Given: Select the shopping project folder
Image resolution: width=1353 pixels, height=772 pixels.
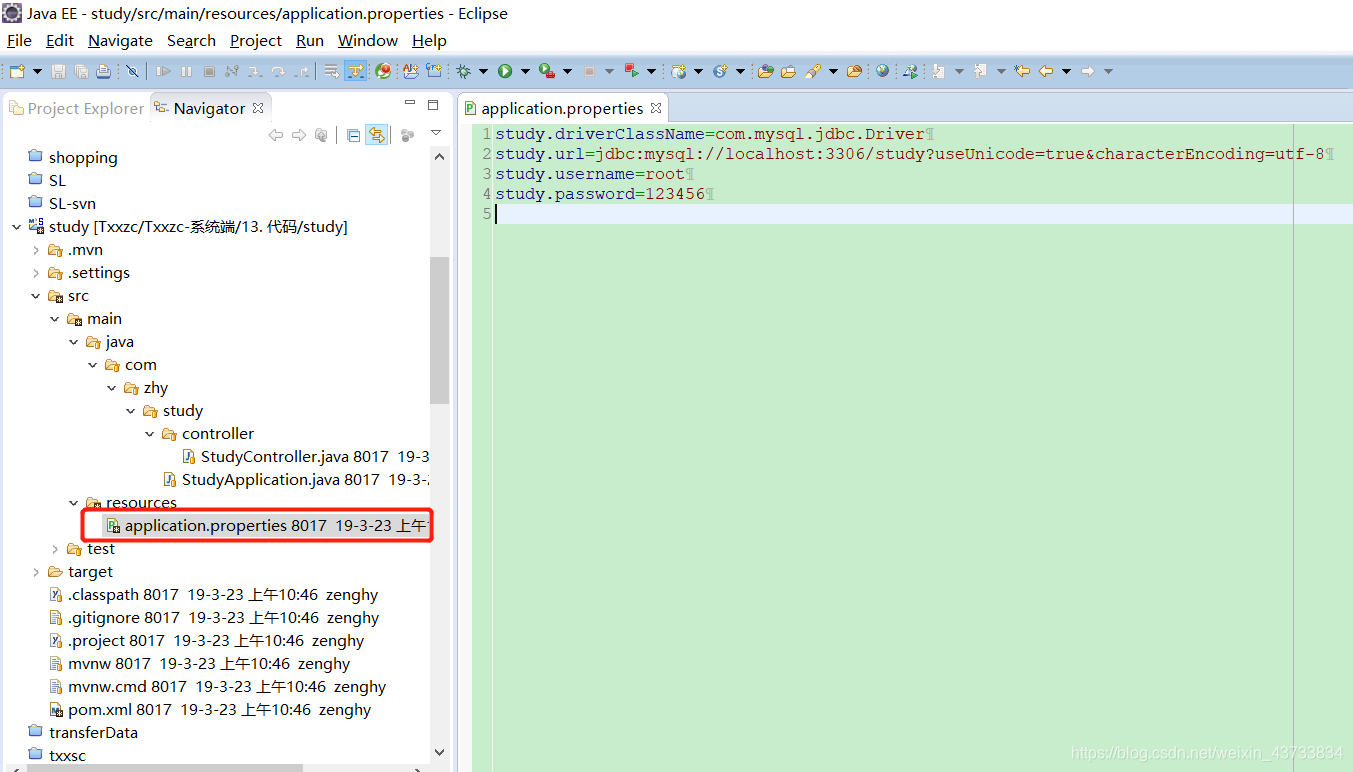Looking at the screenshot, I should click(72, 158).
